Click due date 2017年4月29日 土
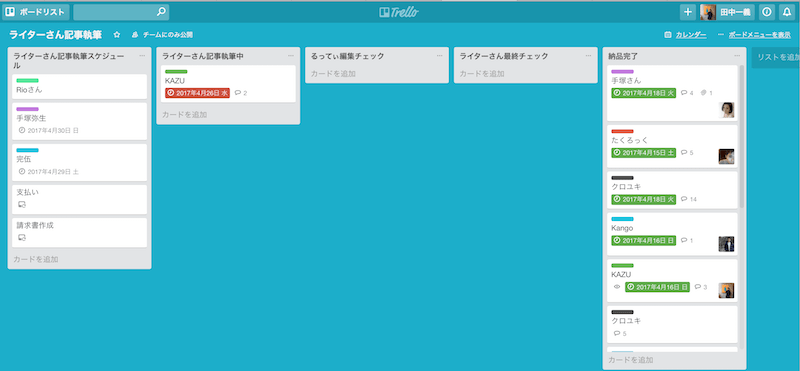The width and height of the screenshot is (800, 371). (48, 171)
